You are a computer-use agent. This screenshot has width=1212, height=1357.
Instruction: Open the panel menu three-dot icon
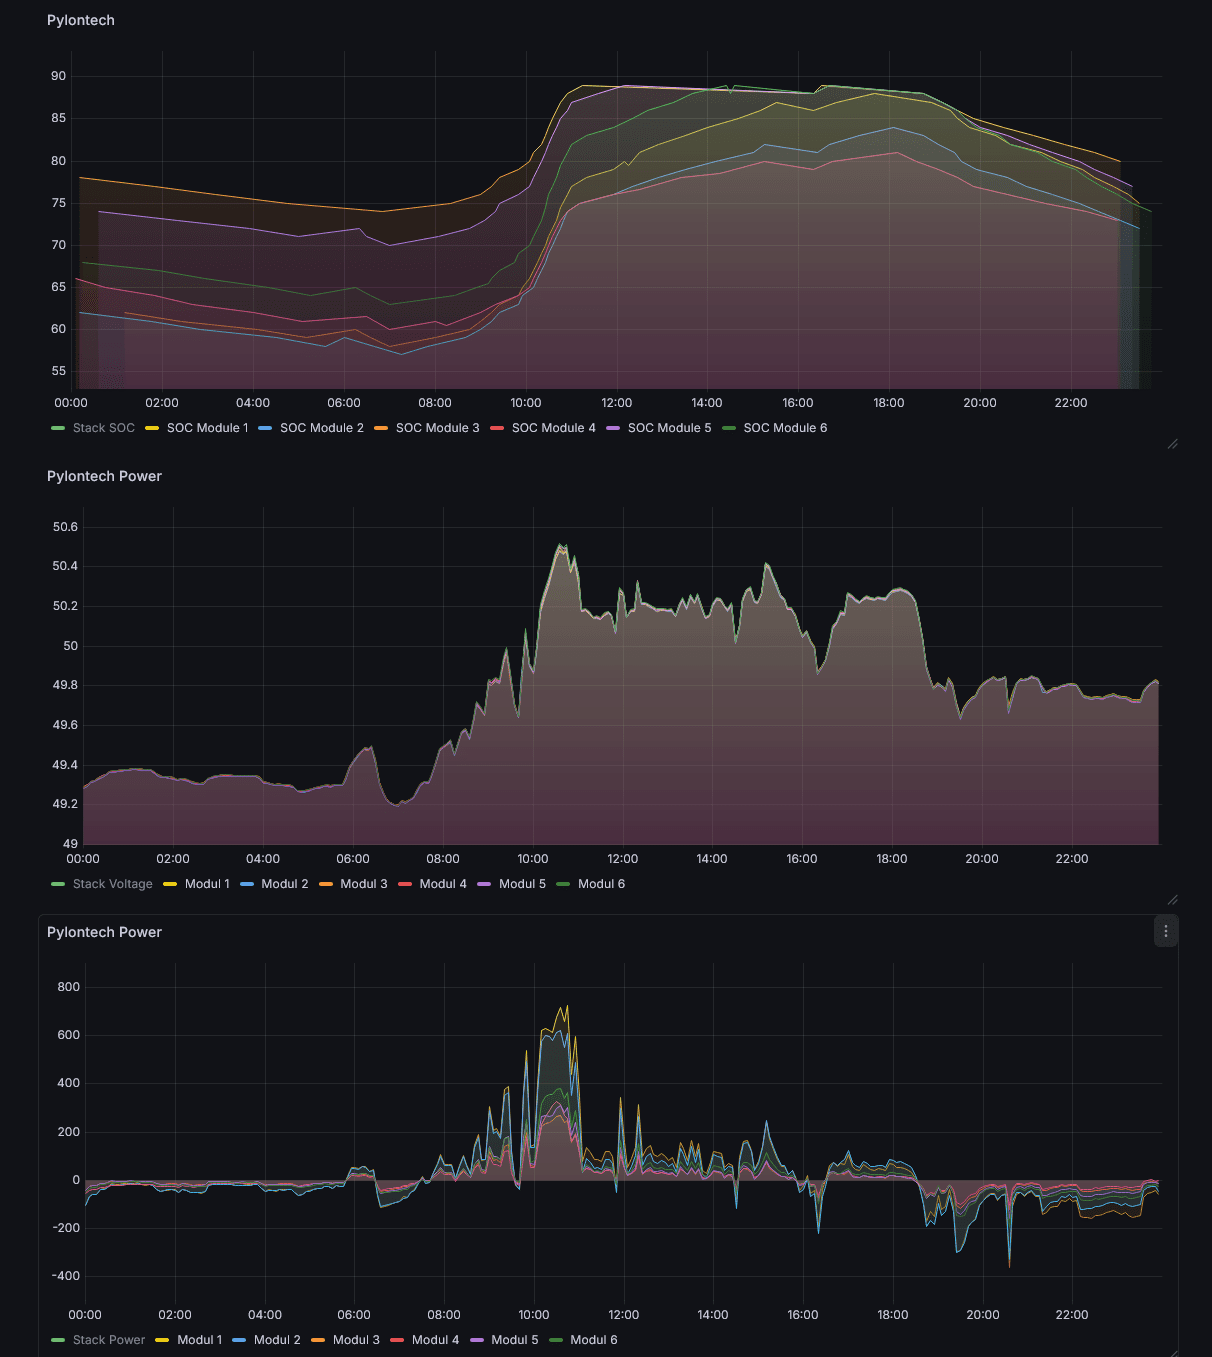(1165, 931)
